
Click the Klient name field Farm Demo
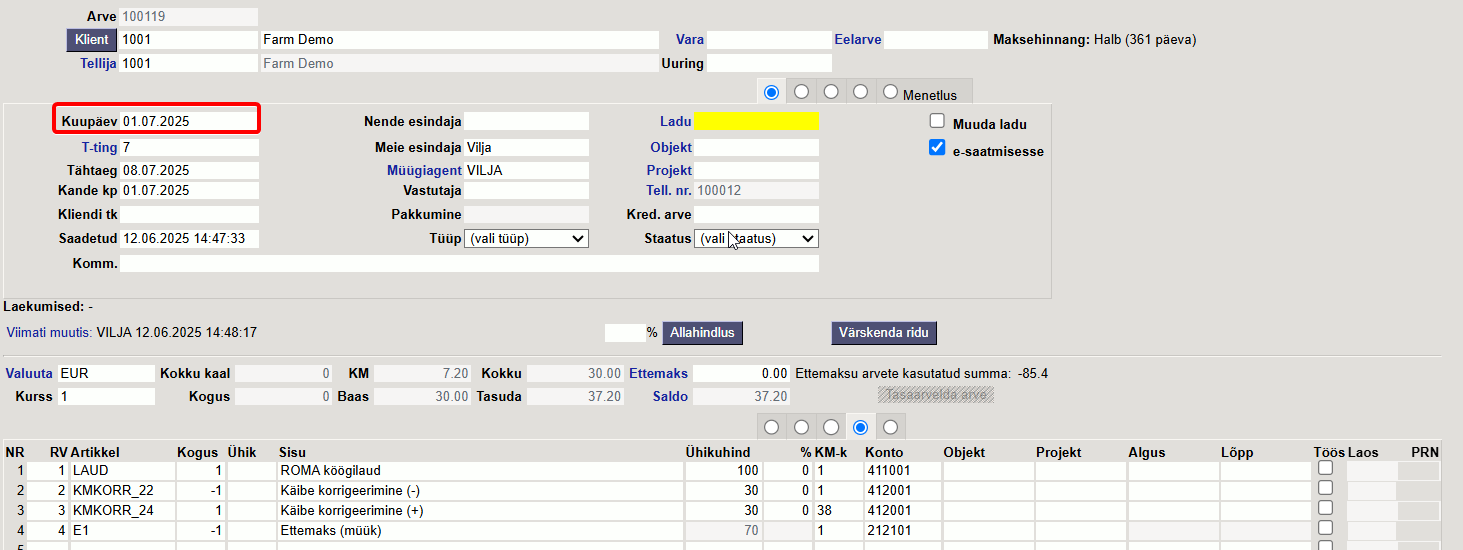pyautogui.click(x=460, y=40)
